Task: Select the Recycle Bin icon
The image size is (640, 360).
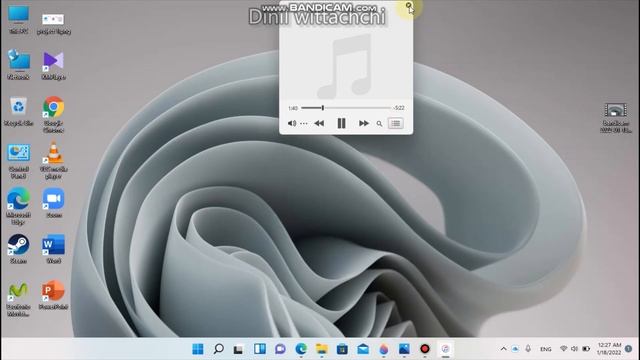Action: pos(18,111)
